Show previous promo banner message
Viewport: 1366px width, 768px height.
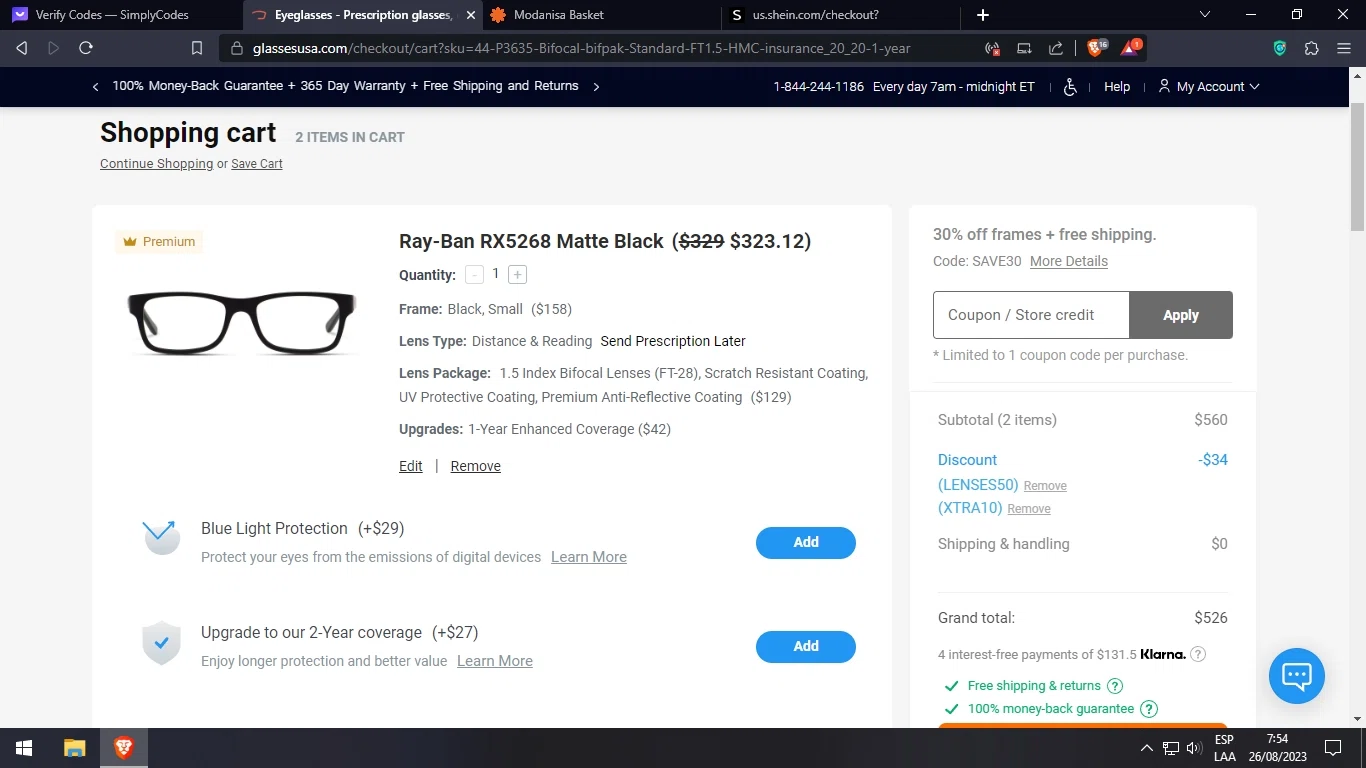tap(95, 87)
